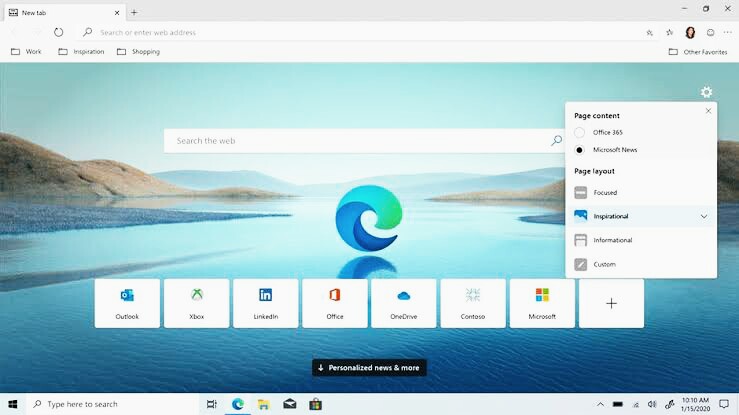Image resolution: width=739 pixels, height=415 pixels.
Task: Click Personalized news & more button
Action: click(369, 367)
